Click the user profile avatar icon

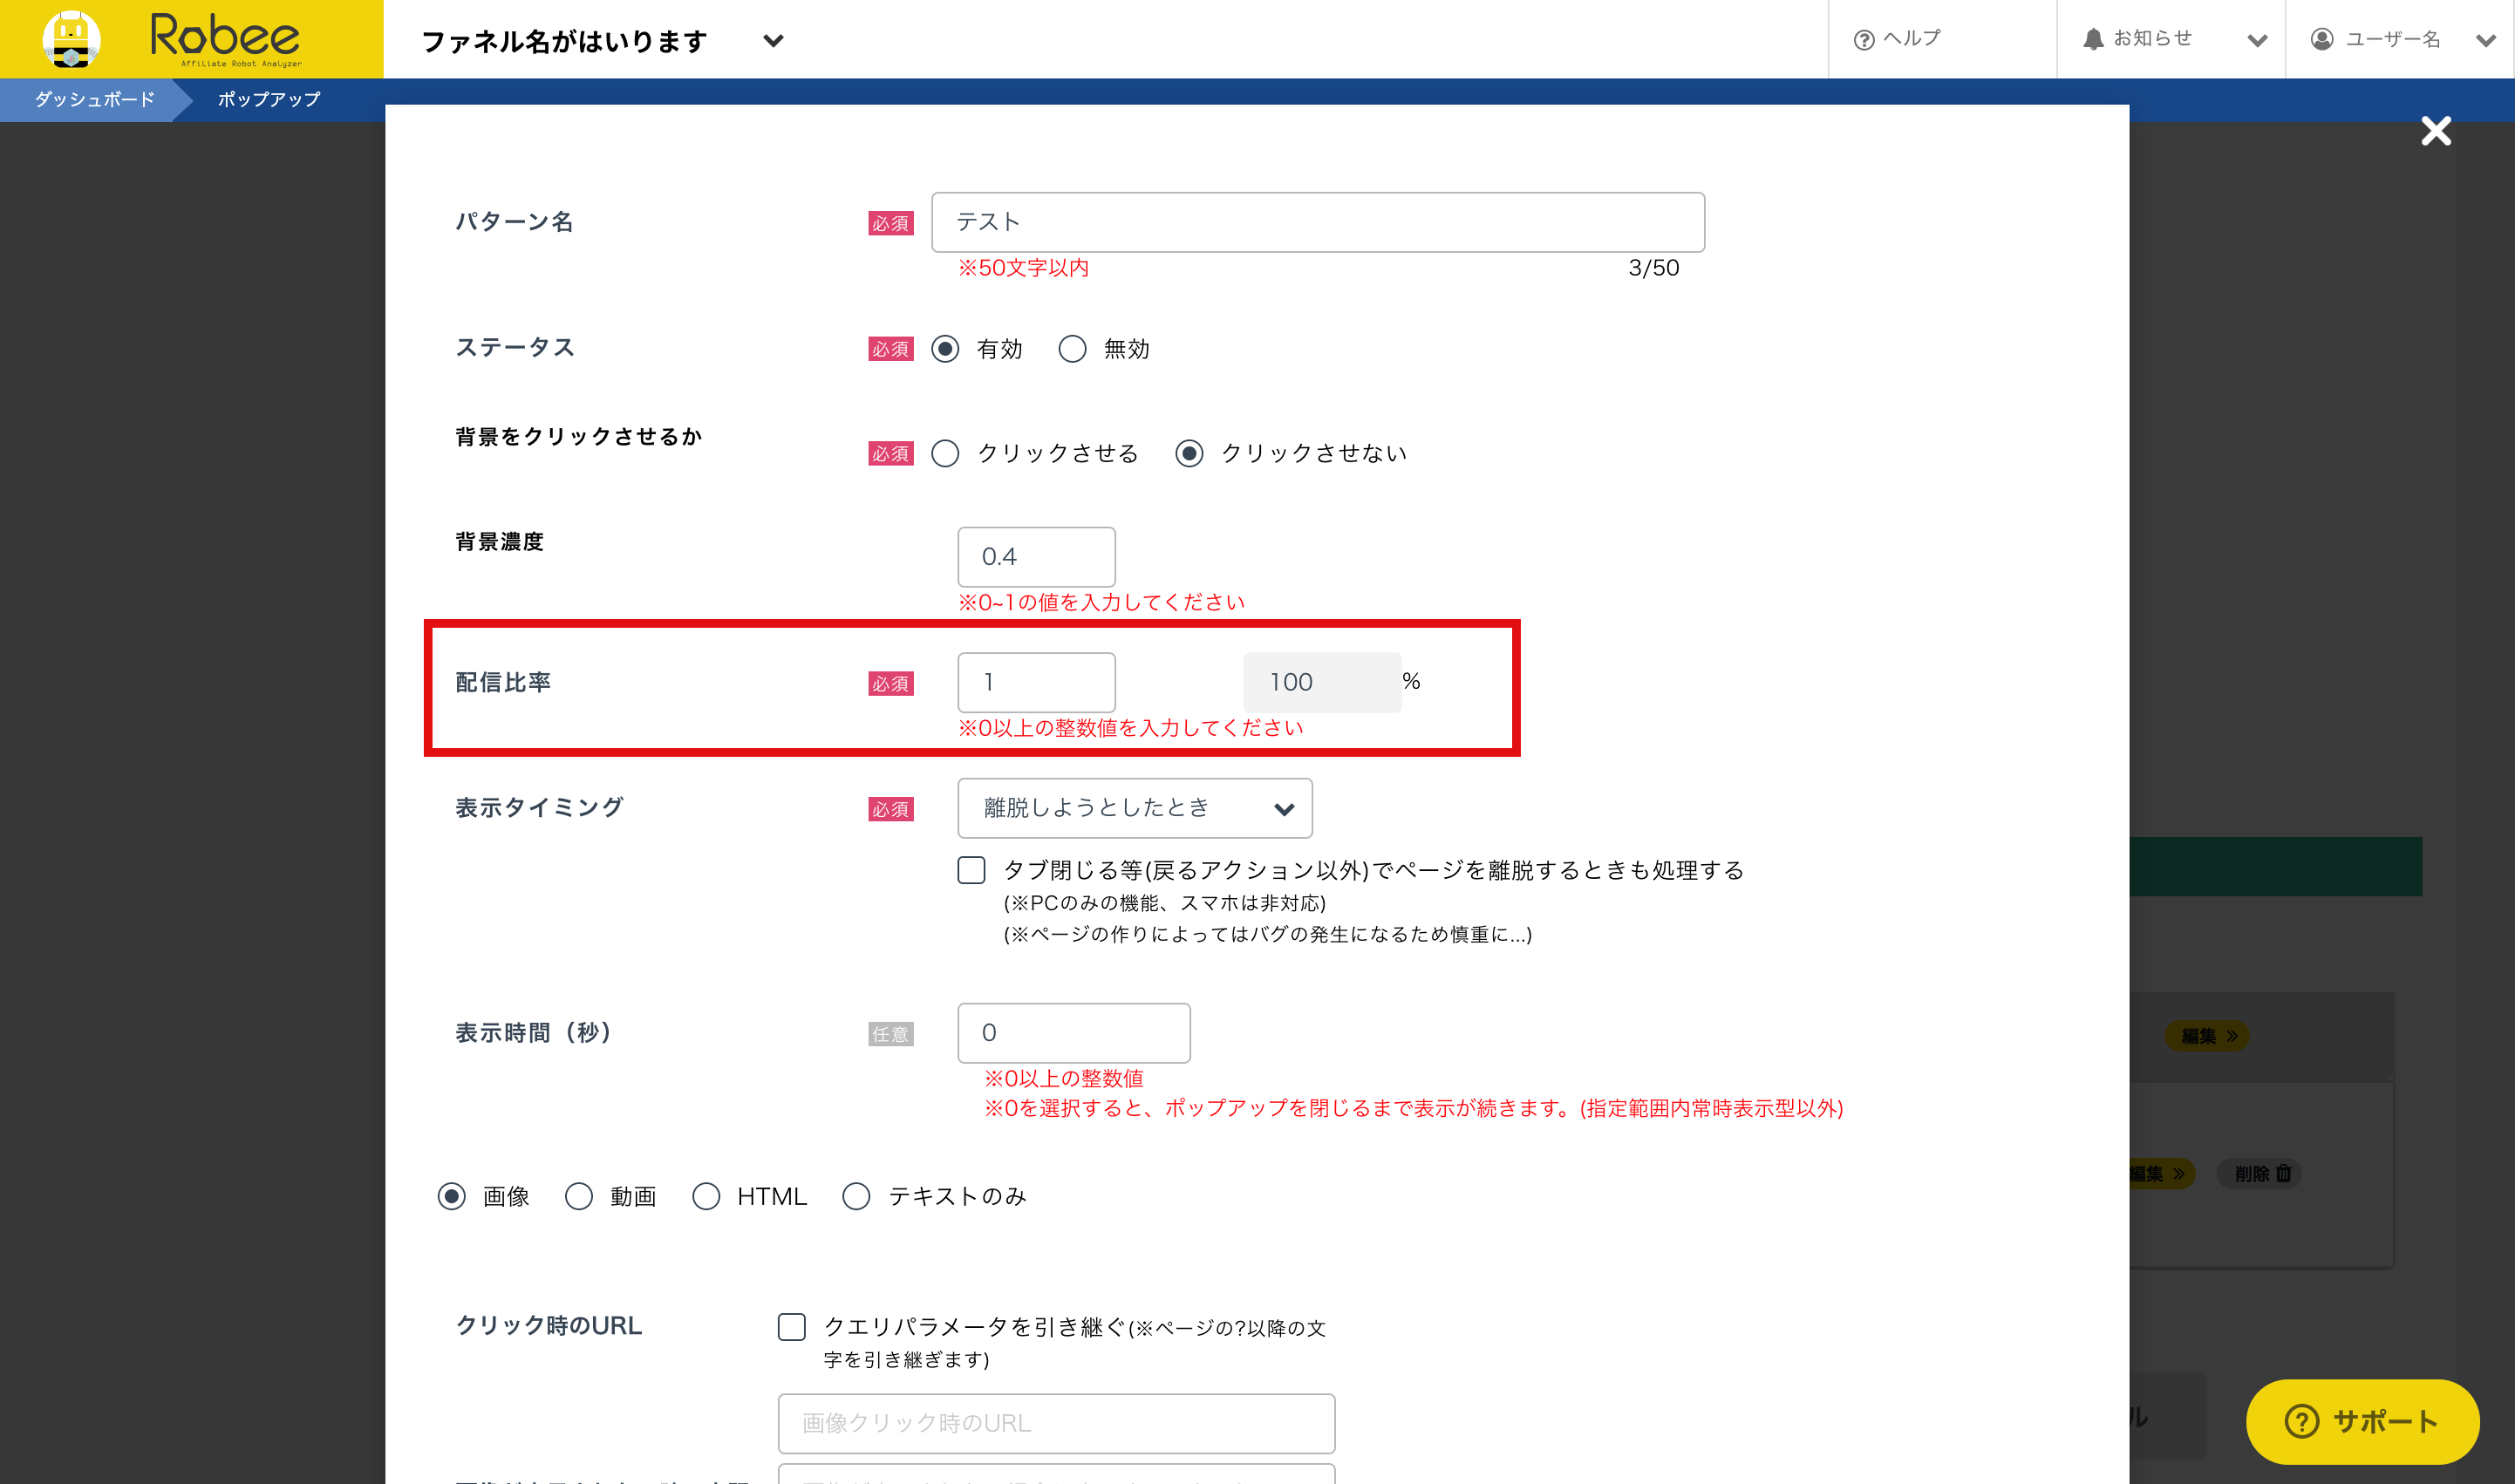coord(2322,39)
